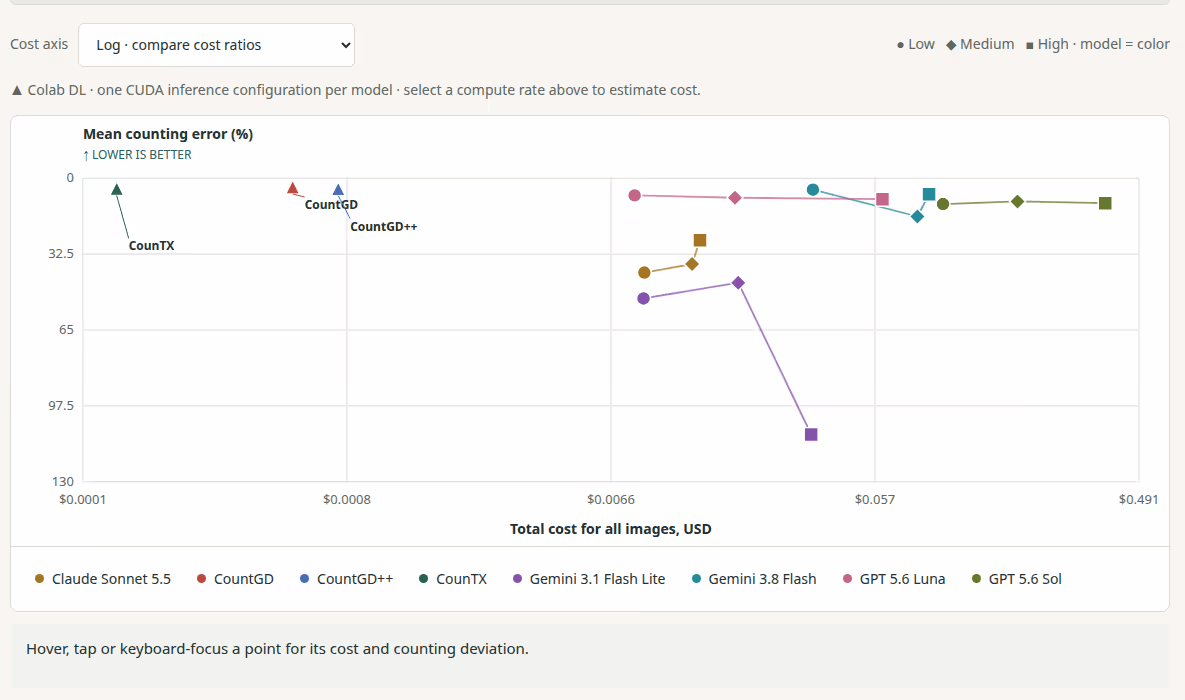Select Gemini 3.8 Flash teal square point

tap(929, 194)
